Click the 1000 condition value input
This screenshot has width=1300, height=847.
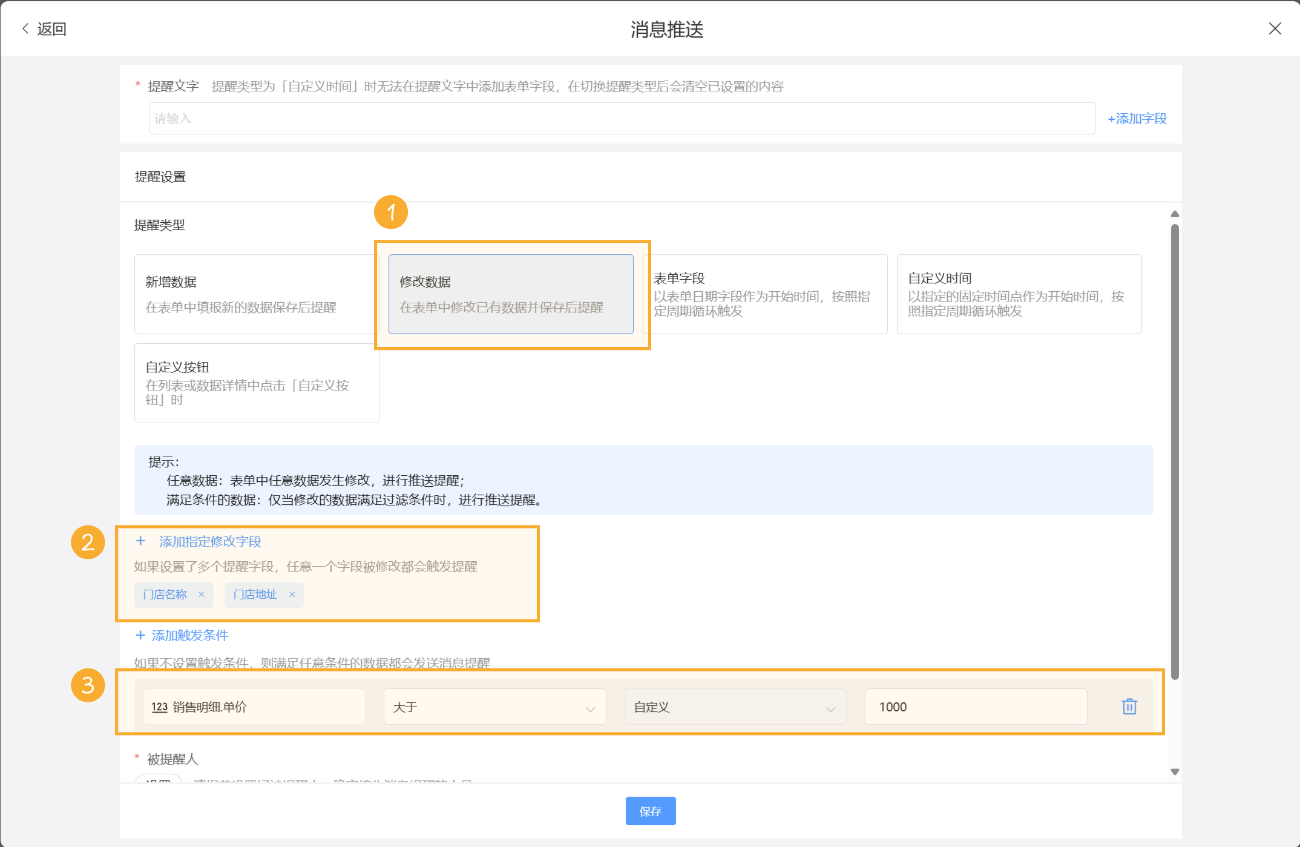point(975,706)
